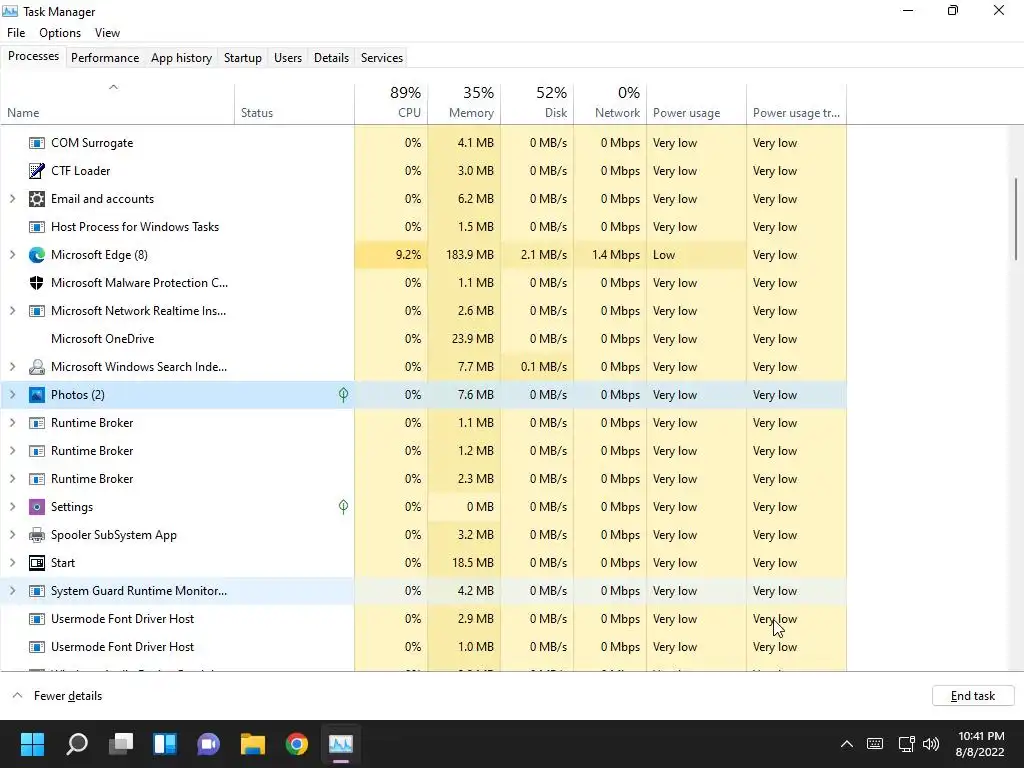
Task: Open the clock and date 10:41 PM
Action: (981, 744)
